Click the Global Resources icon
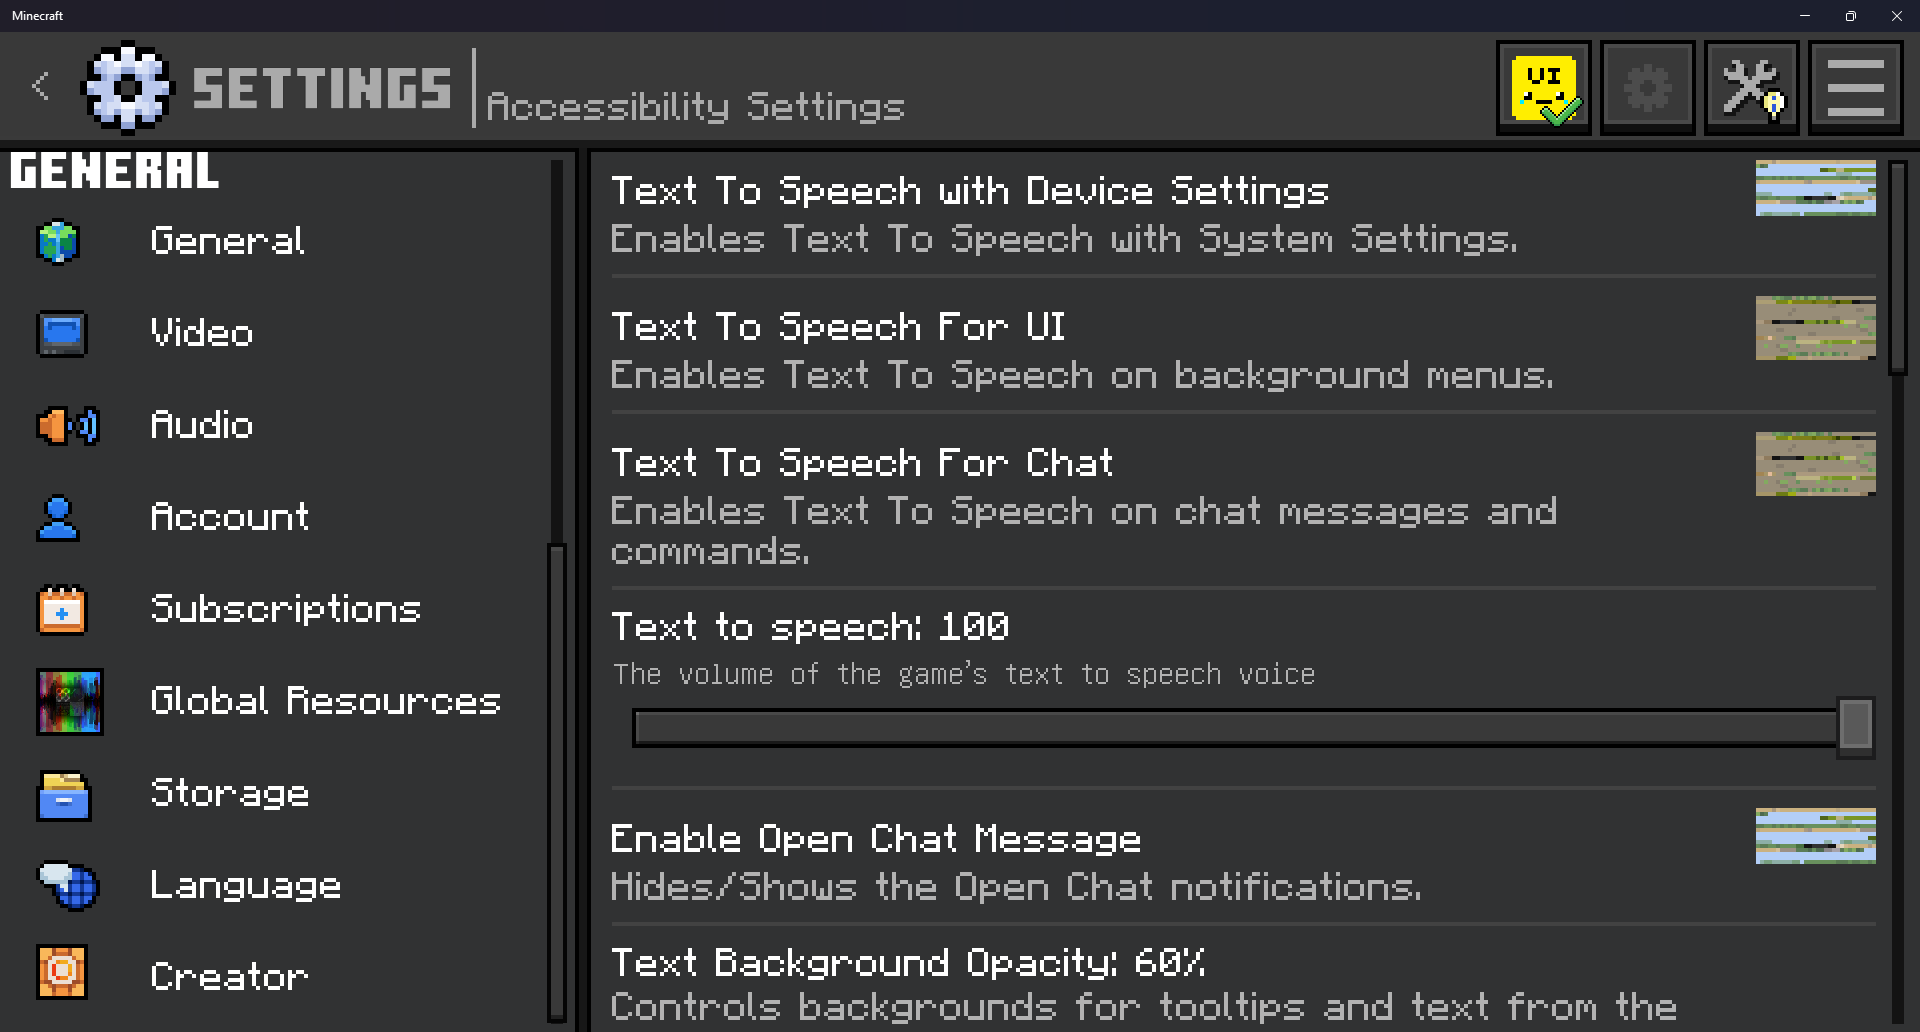 point(69,702)
